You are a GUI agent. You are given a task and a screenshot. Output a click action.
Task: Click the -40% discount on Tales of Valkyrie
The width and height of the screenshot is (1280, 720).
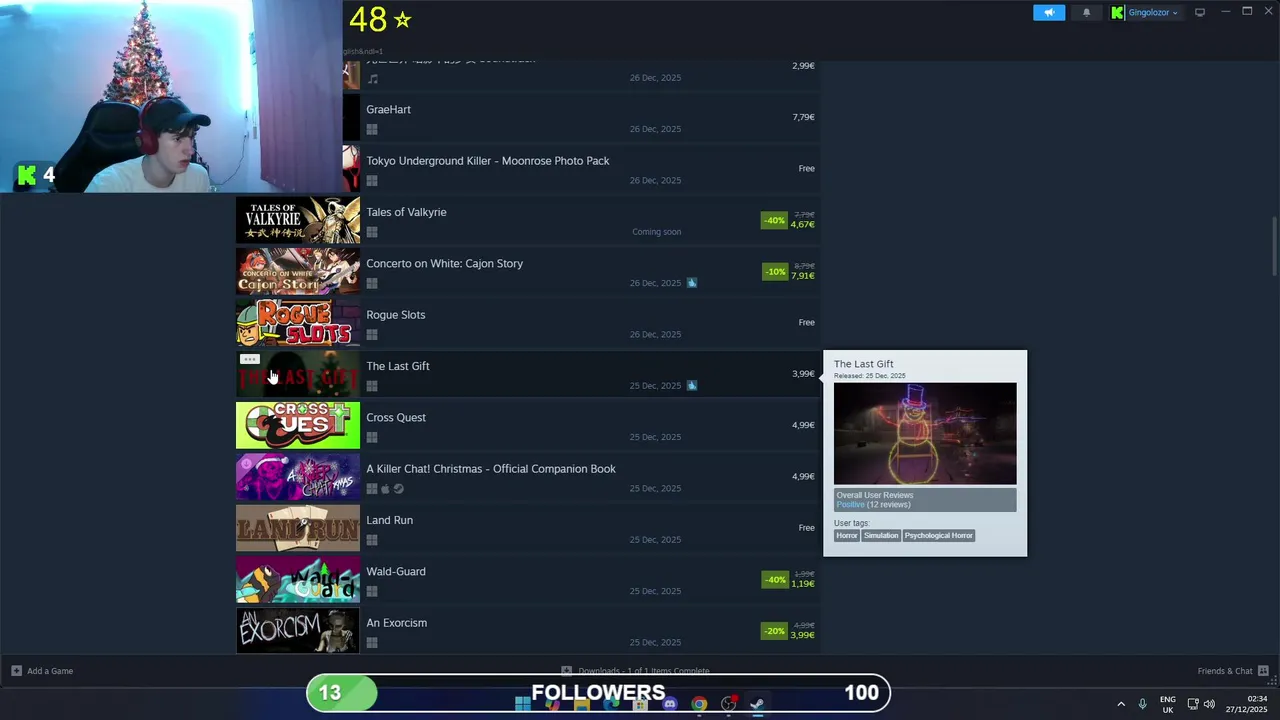coord(774,220)
